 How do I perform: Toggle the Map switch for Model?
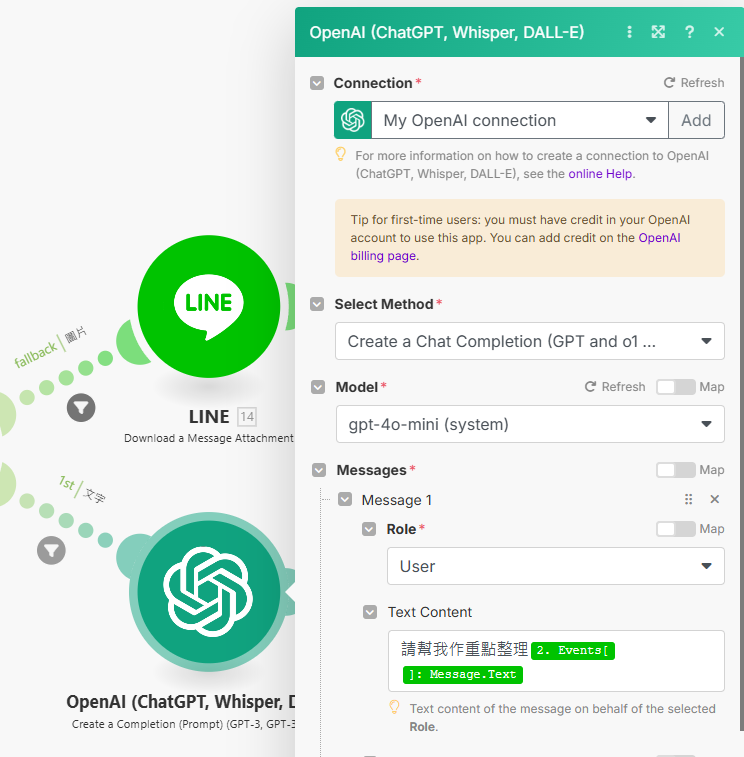[675, 387]
